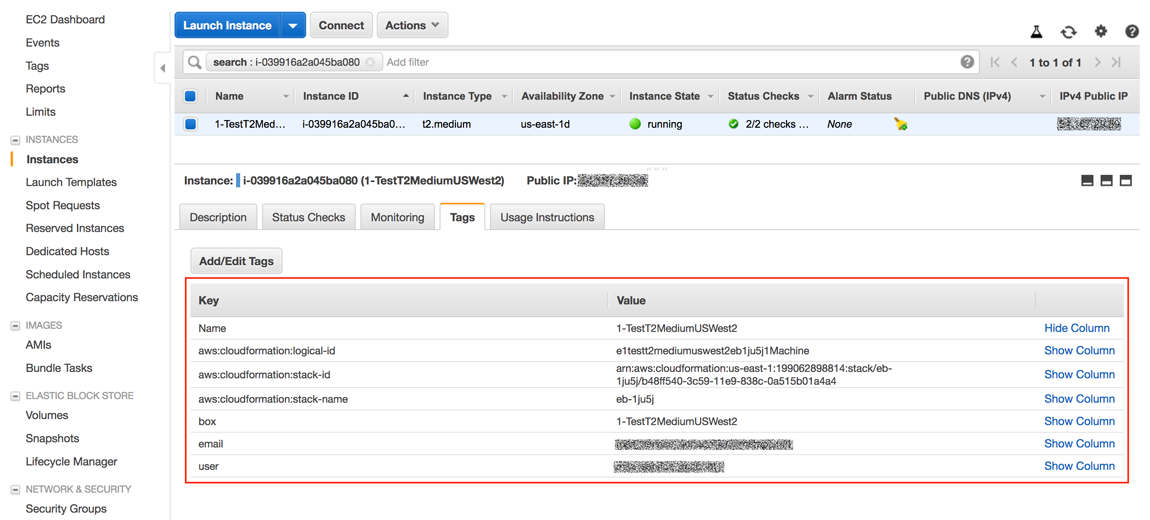1150x520 pixels.
Task: Open Instance Type column dropdown
Action: (504, 96)
